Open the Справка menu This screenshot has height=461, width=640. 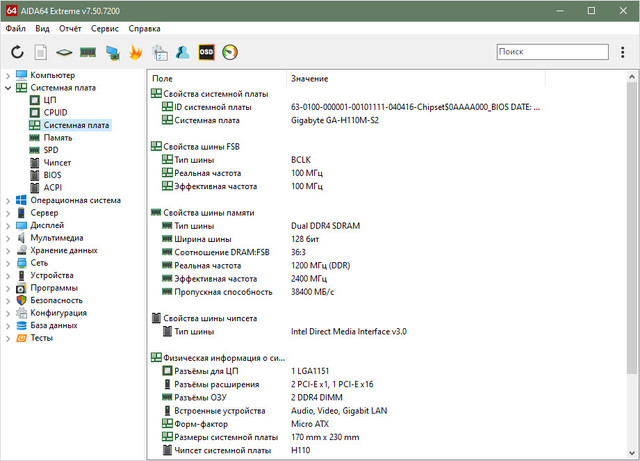(144, 29)
